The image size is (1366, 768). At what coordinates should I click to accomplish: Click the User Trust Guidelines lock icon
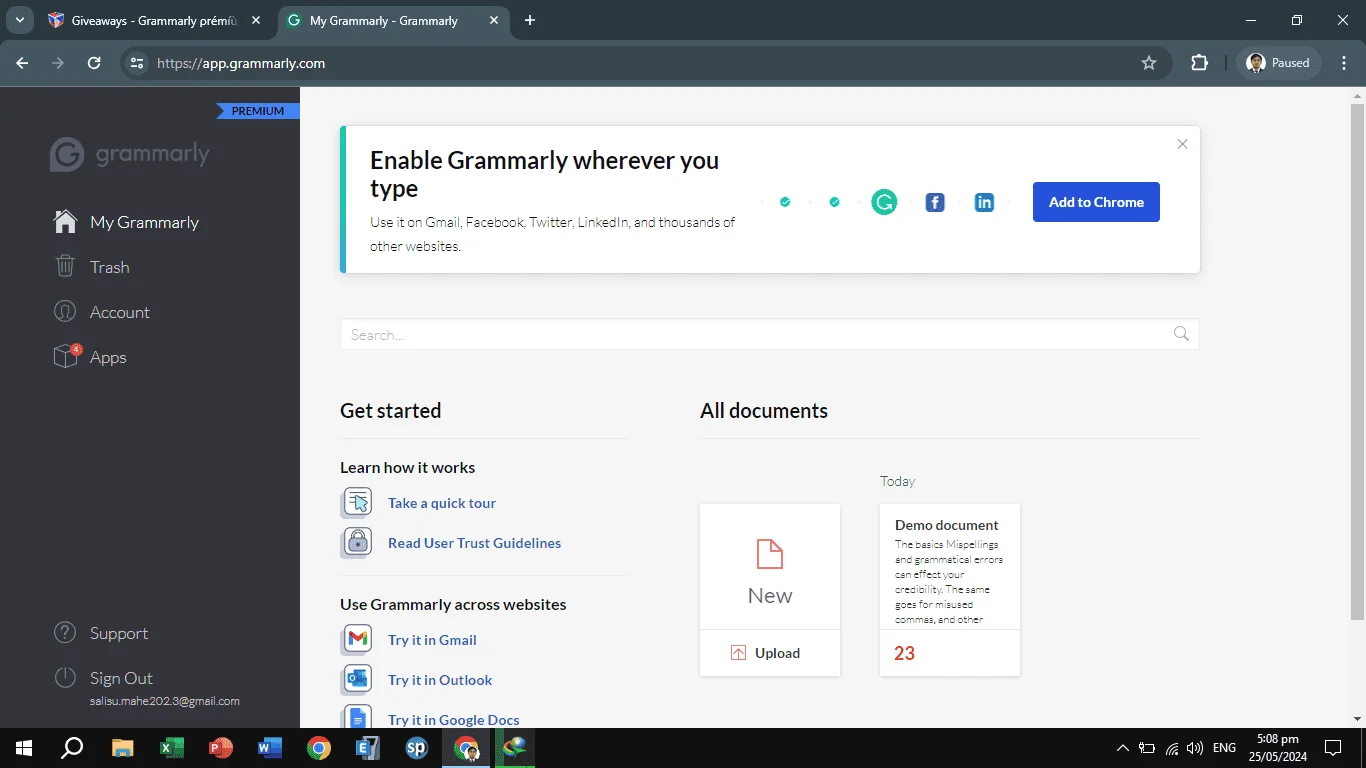pyautogui.click(x=357, y=542)
